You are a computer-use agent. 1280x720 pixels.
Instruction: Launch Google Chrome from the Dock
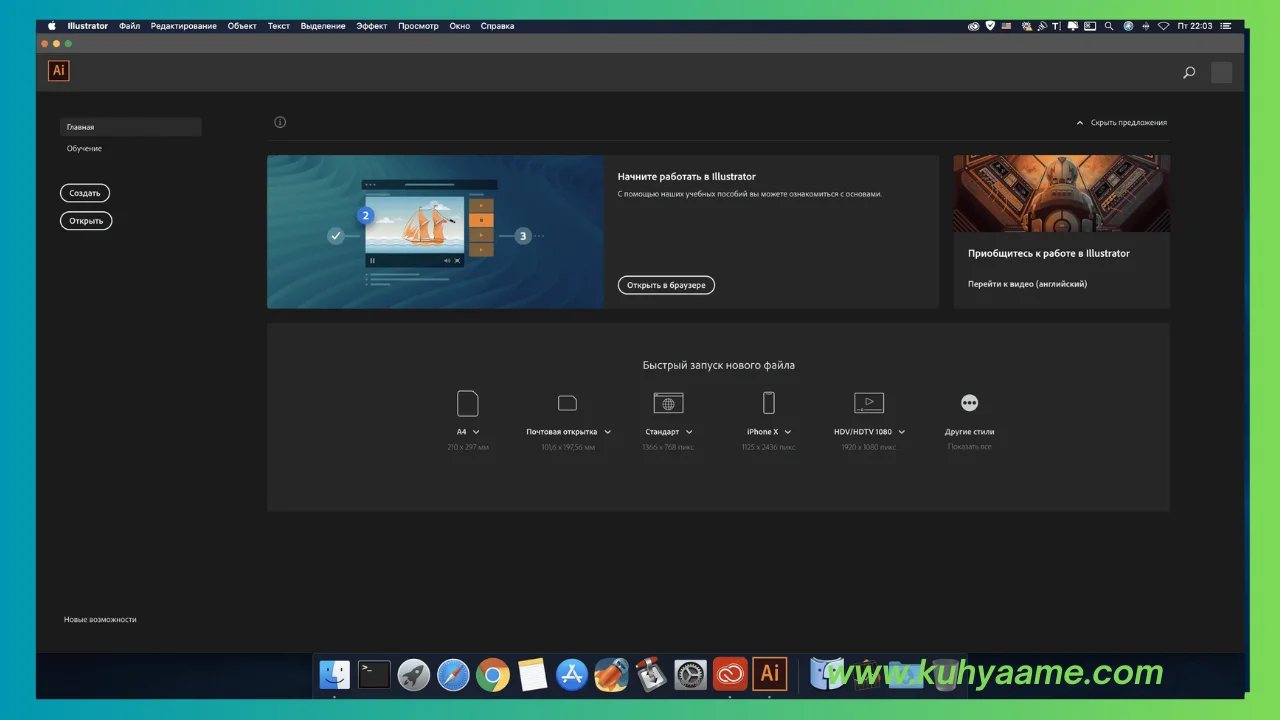(x=492, y=675)
